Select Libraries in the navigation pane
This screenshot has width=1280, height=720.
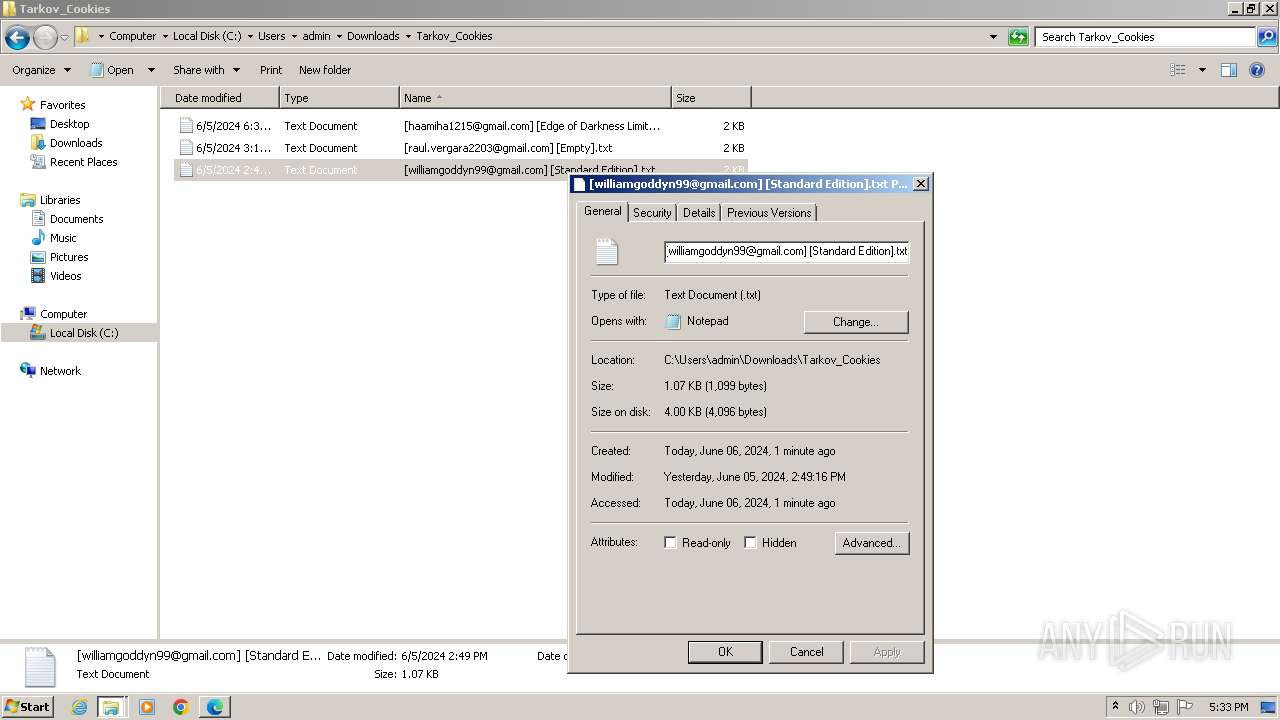point(60,200)
